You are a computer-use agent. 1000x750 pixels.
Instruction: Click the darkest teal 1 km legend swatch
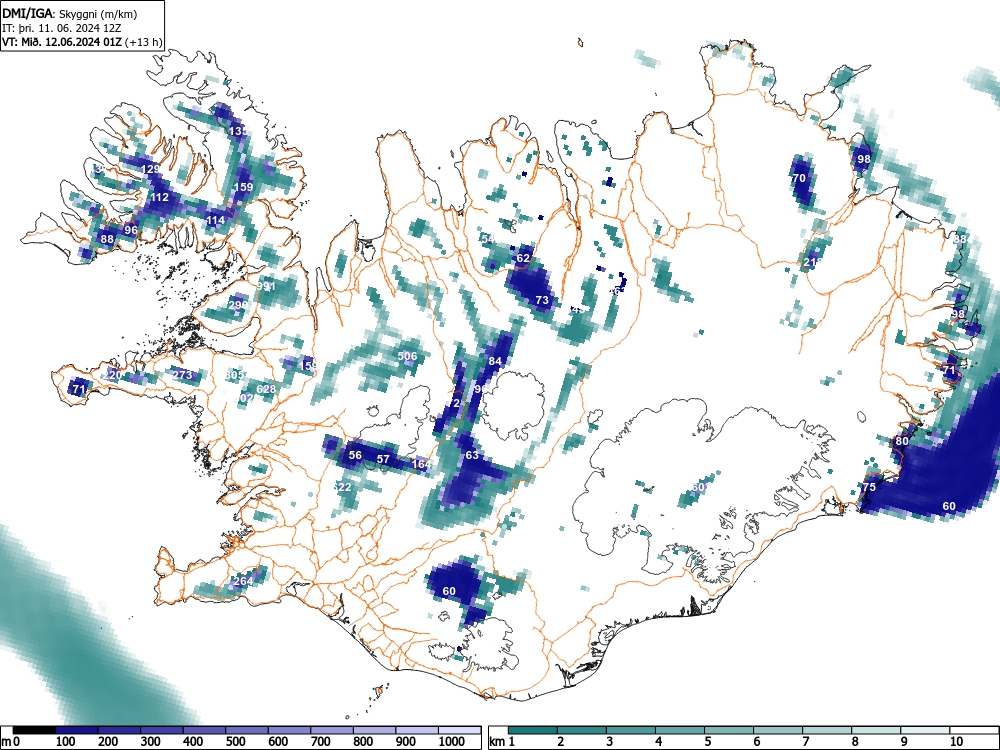click(x=533, y=730)
